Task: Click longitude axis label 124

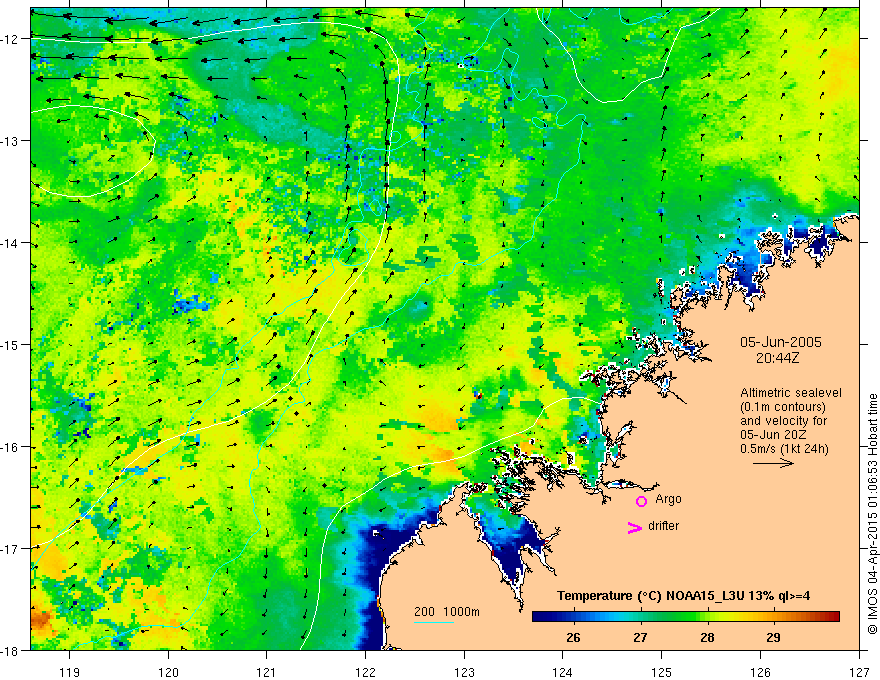Action: pos(563,672)
